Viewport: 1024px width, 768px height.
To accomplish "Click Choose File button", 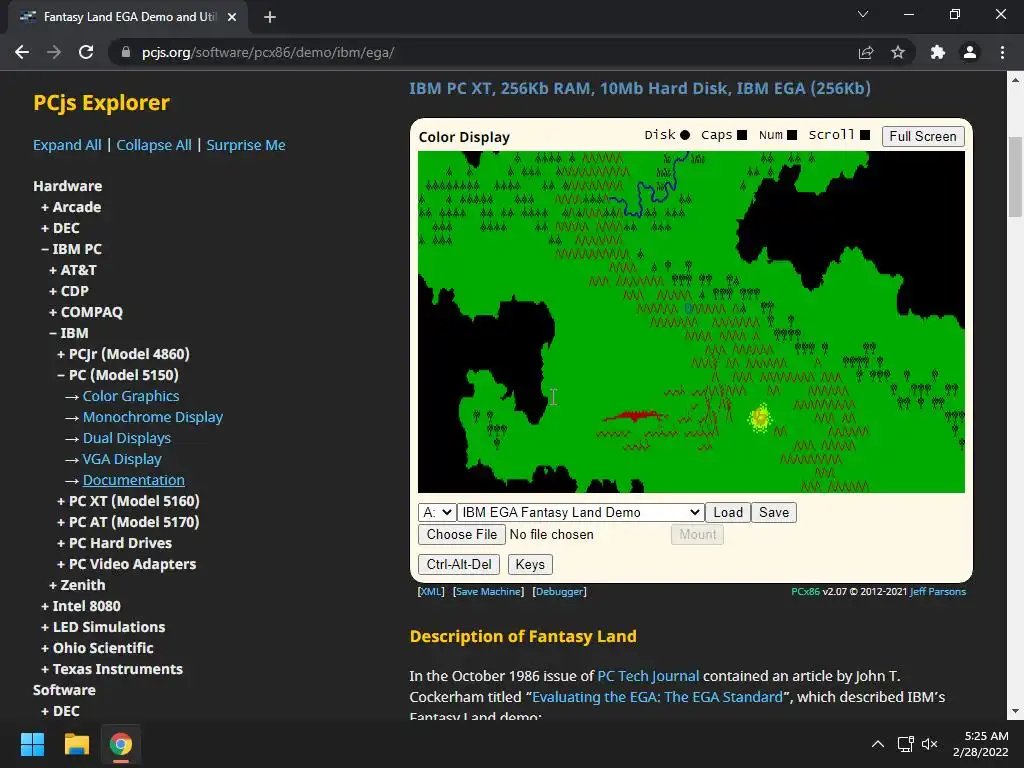I will 462,534.
